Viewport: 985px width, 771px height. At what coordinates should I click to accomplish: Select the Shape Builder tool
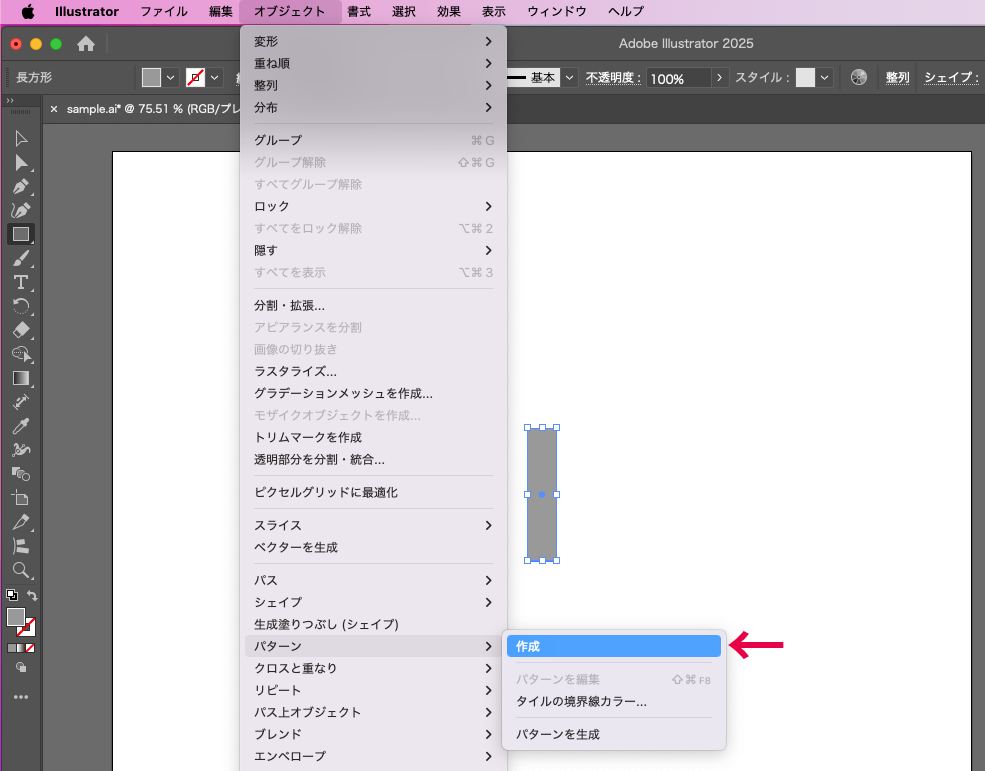pyautogui.click(x=21, y=354)
